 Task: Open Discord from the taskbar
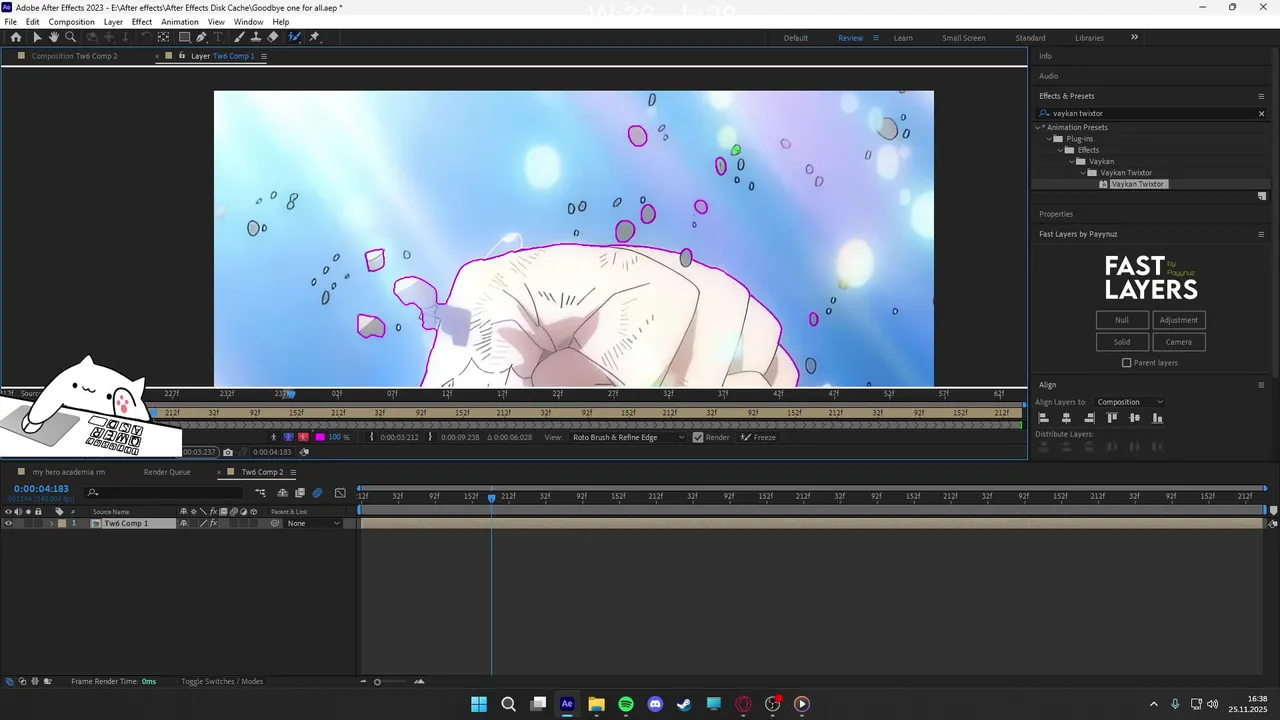pos(655,704)
